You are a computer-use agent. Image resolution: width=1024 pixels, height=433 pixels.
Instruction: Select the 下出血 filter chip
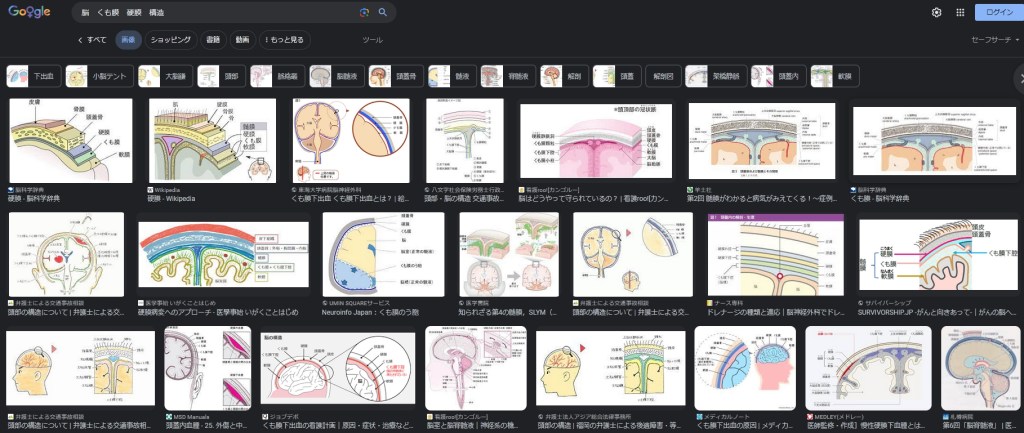(x=33, y=76)
